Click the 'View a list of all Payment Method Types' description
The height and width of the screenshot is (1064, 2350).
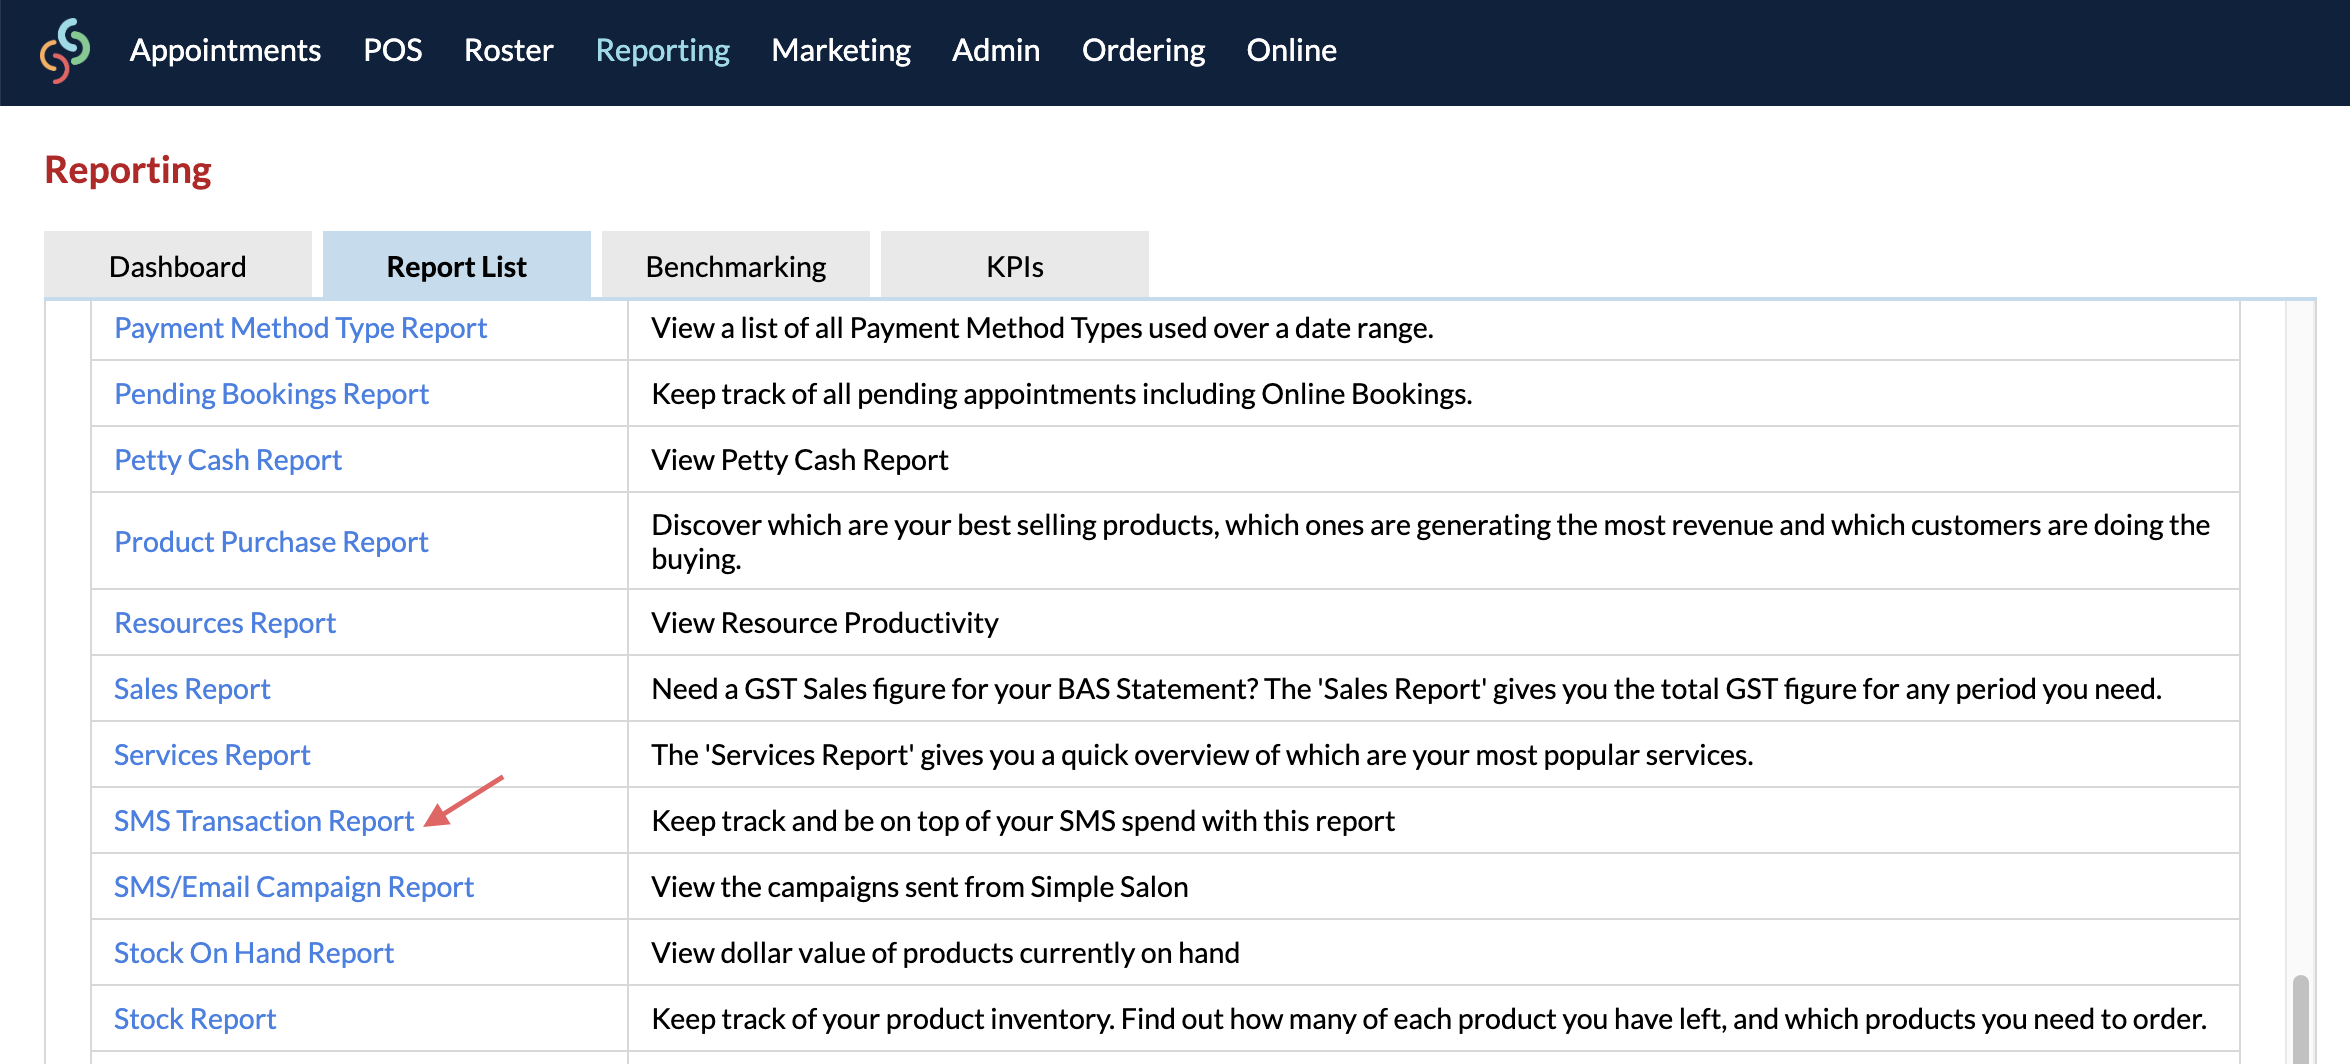click(x=1042, y=328)
